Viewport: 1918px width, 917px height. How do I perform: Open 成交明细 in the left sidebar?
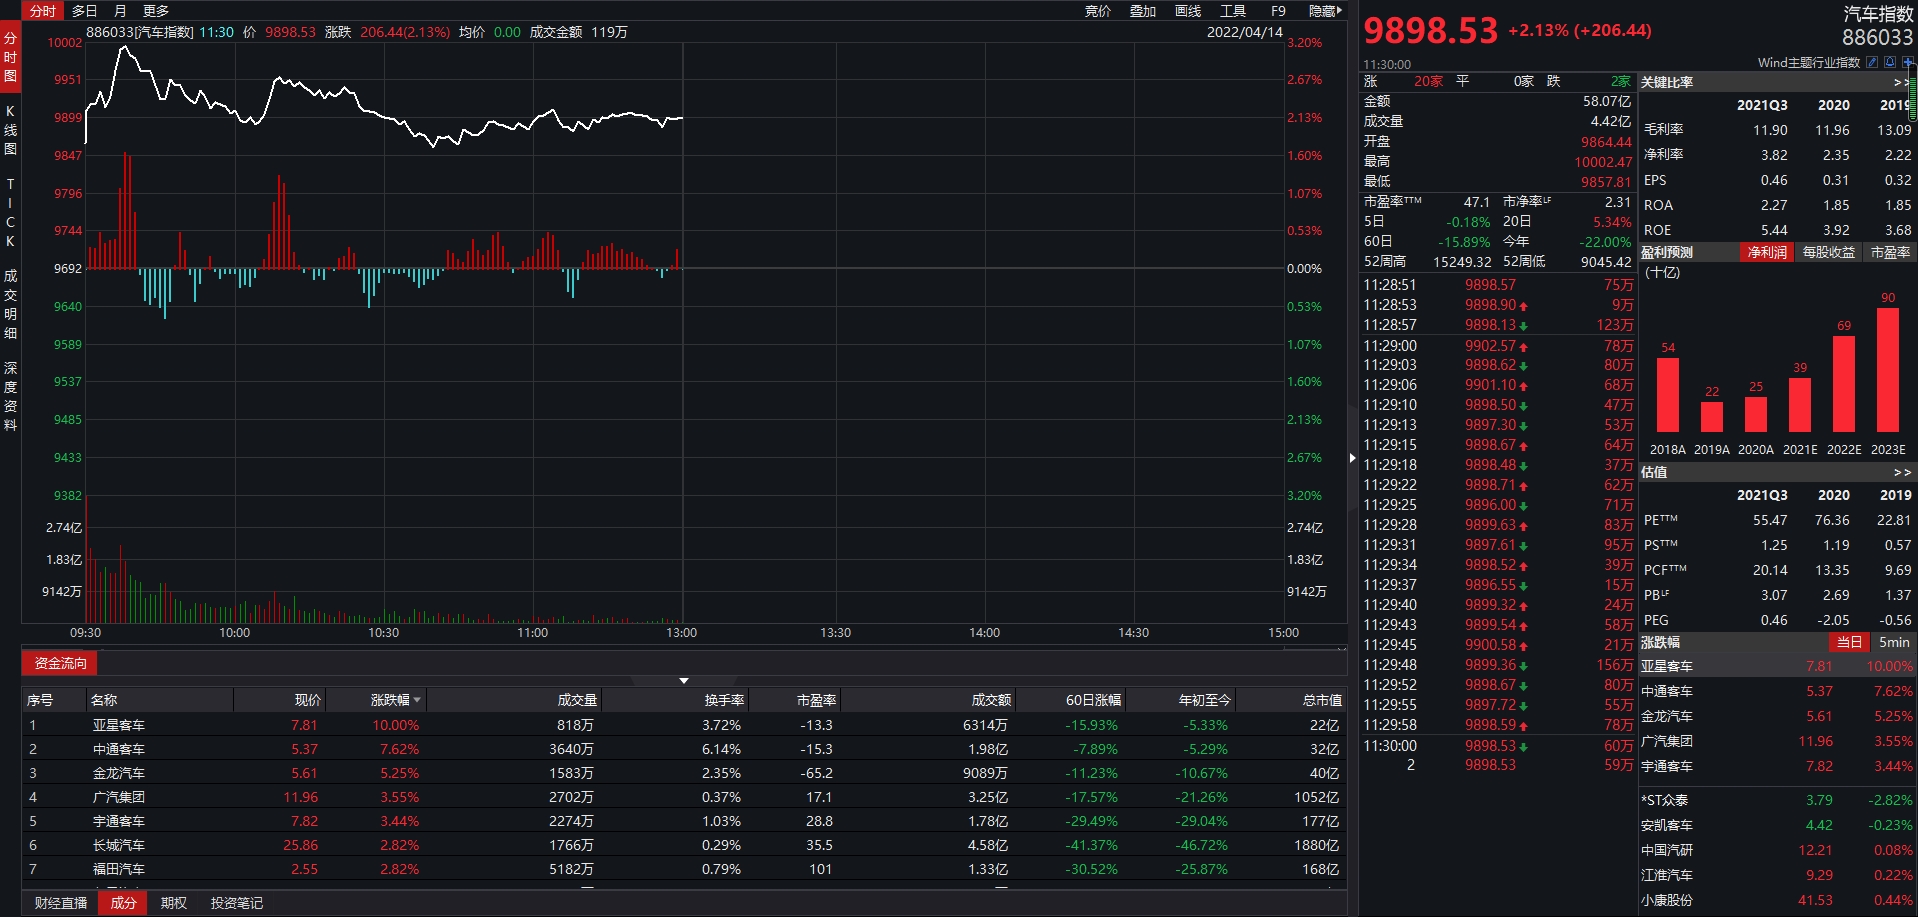click(x=10, y=304)
